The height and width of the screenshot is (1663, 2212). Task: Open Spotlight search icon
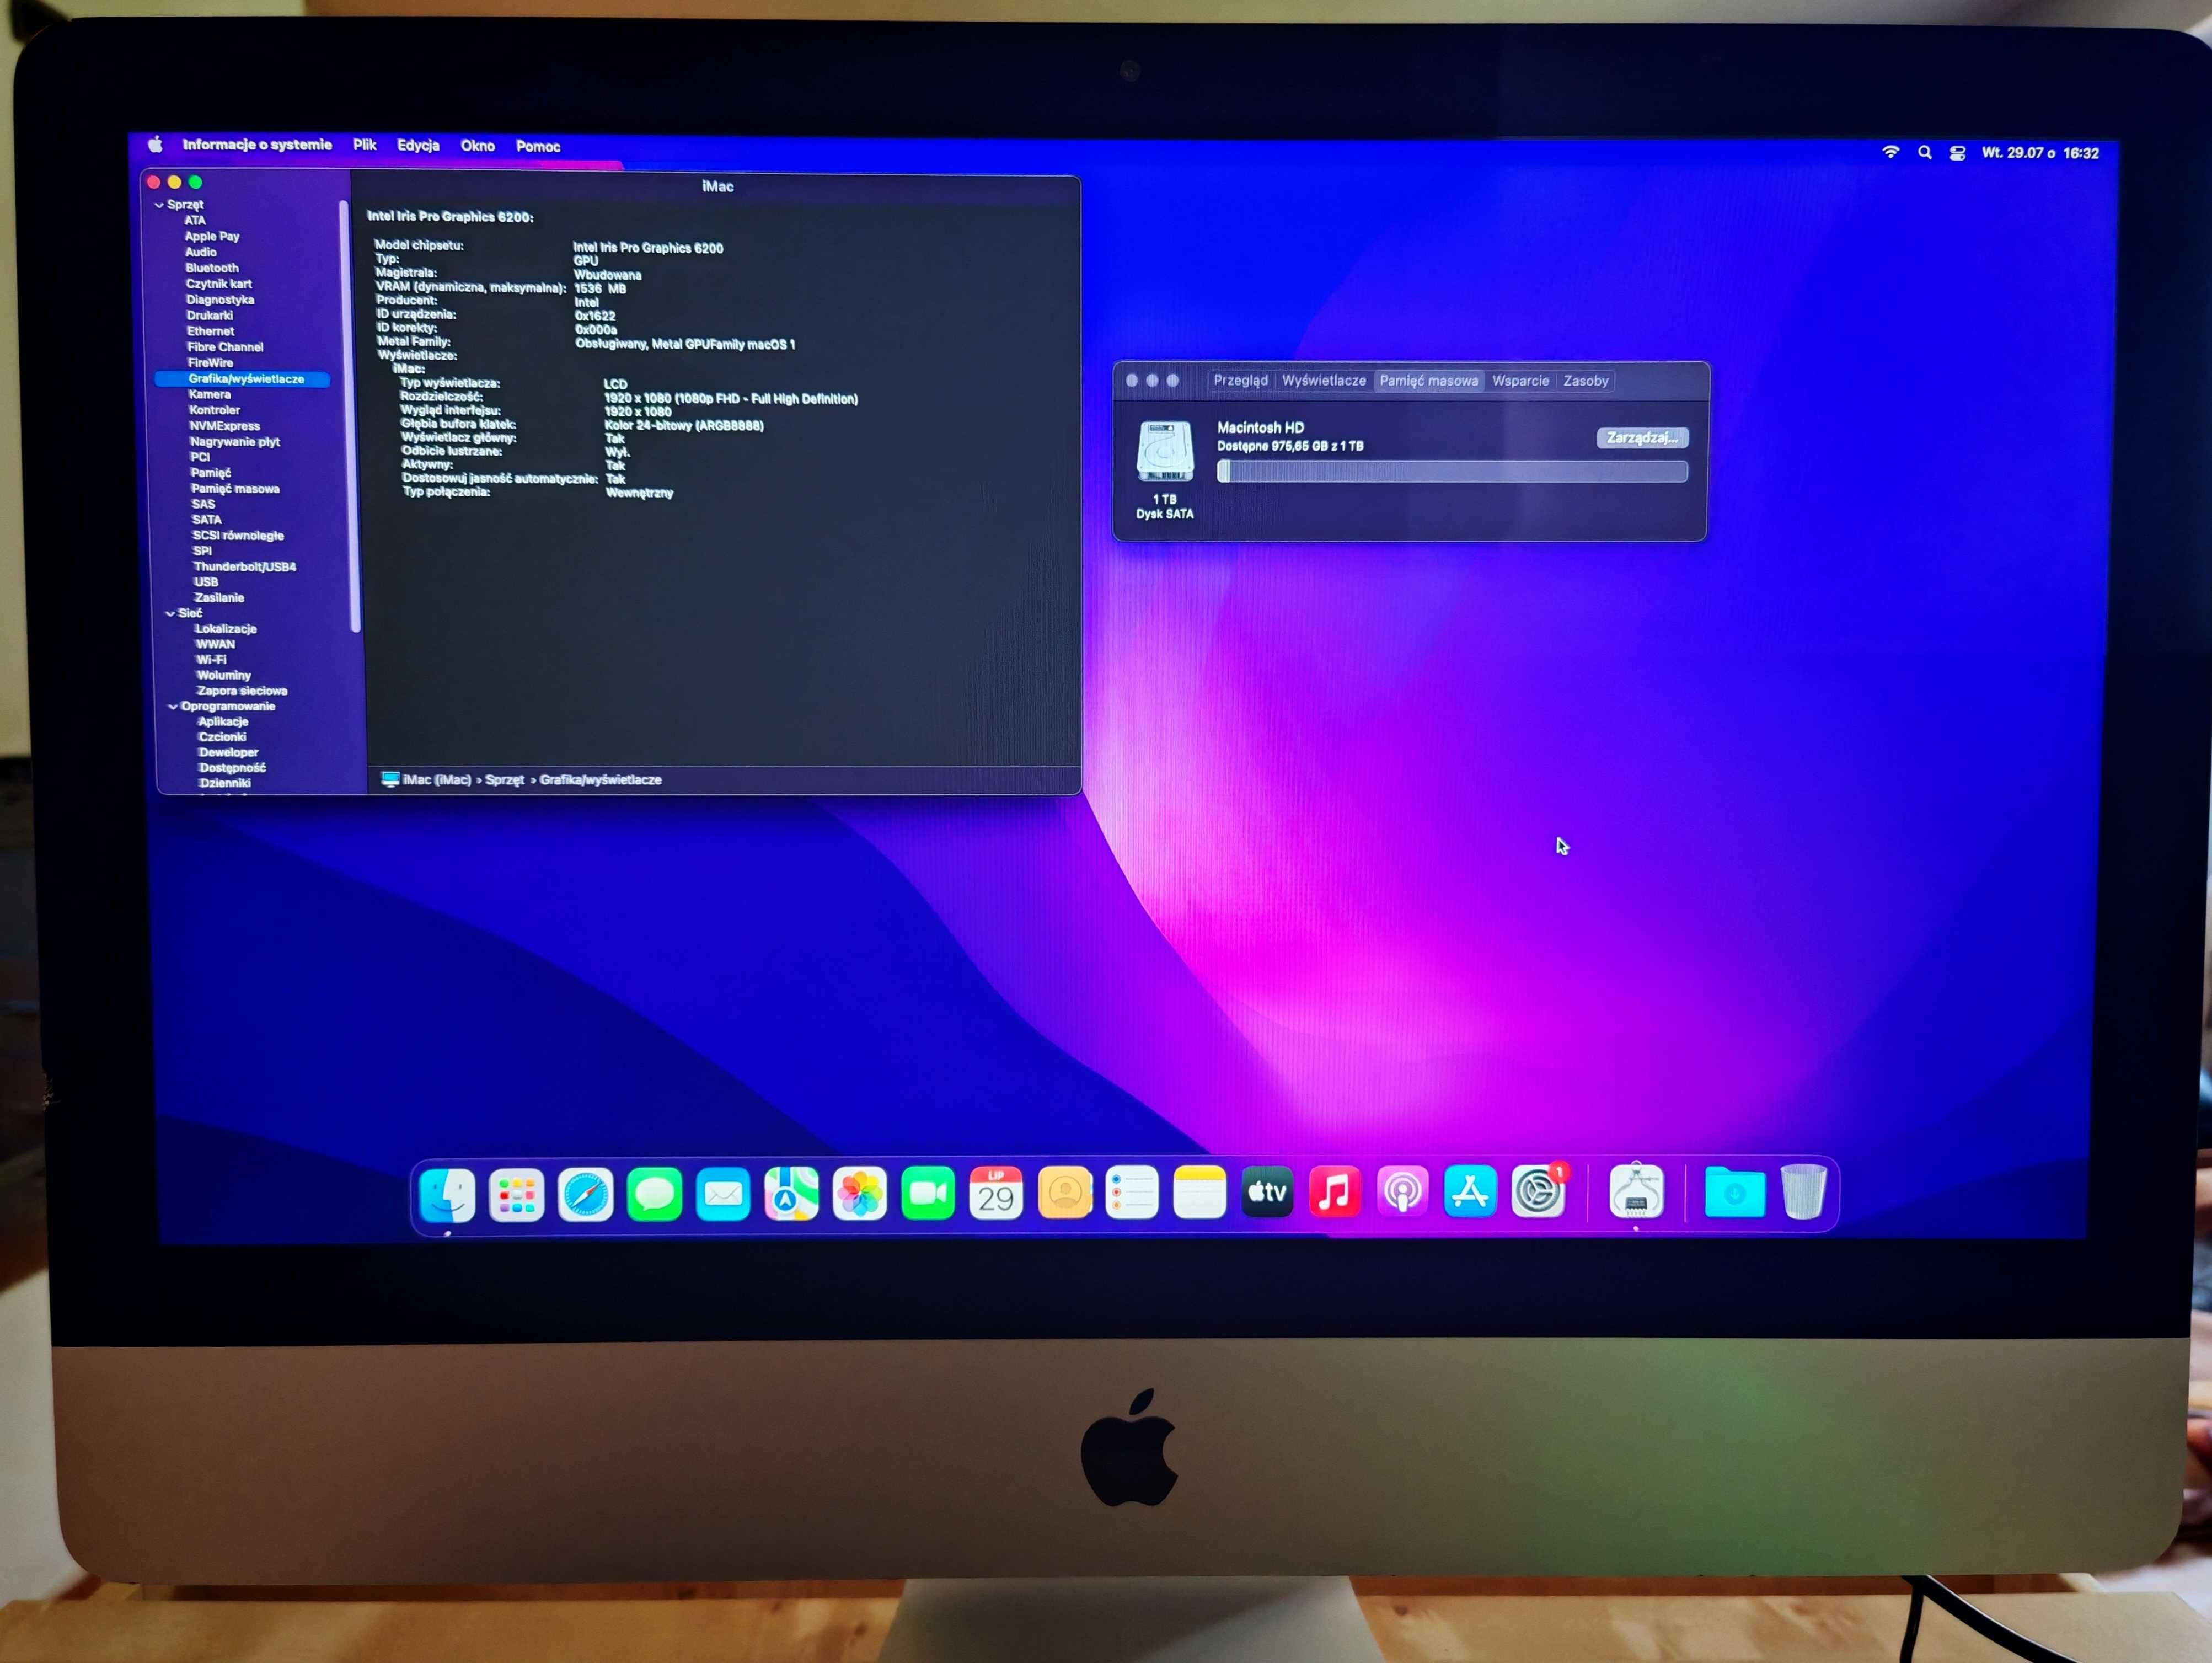point(1924,152)
